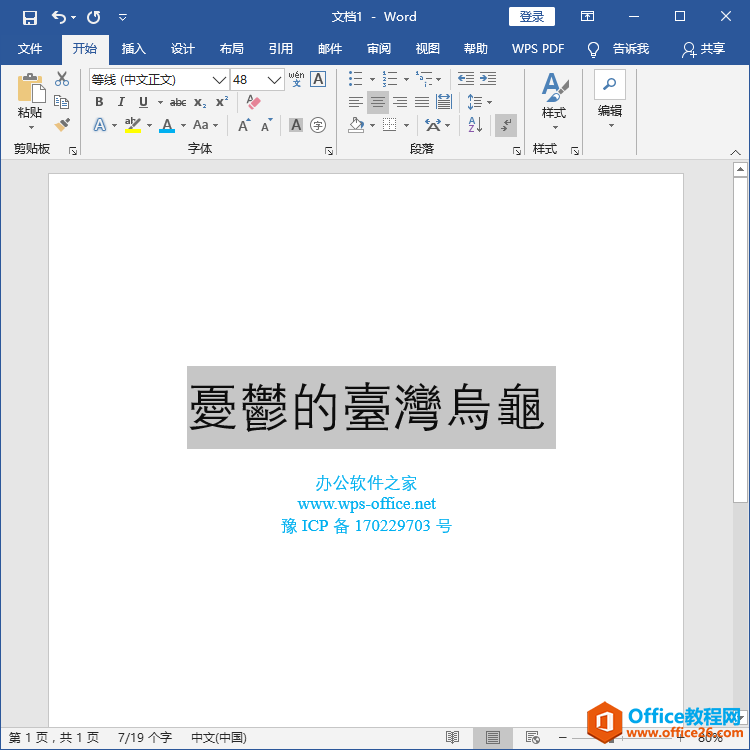Open font color dropdown arrow
Image resolution: width=750 pixels, height=750 pixels.
pos(183,126)
